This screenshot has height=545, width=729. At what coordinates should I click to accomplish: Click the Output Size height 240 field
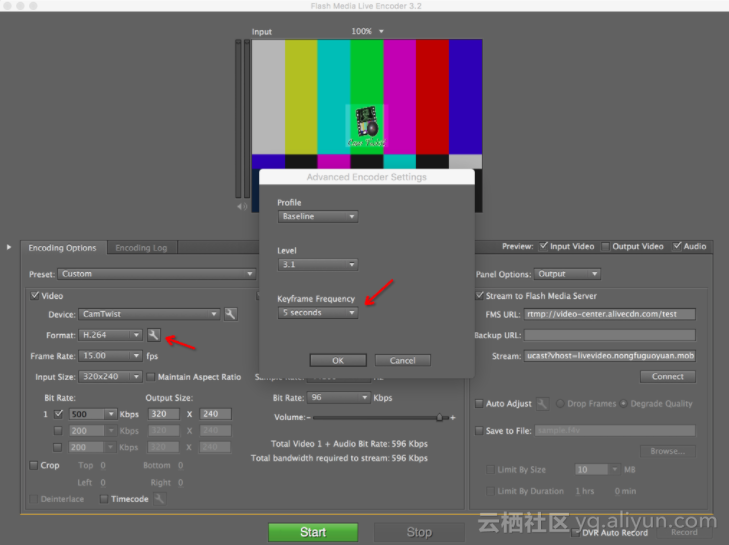[x=215, y=414]
